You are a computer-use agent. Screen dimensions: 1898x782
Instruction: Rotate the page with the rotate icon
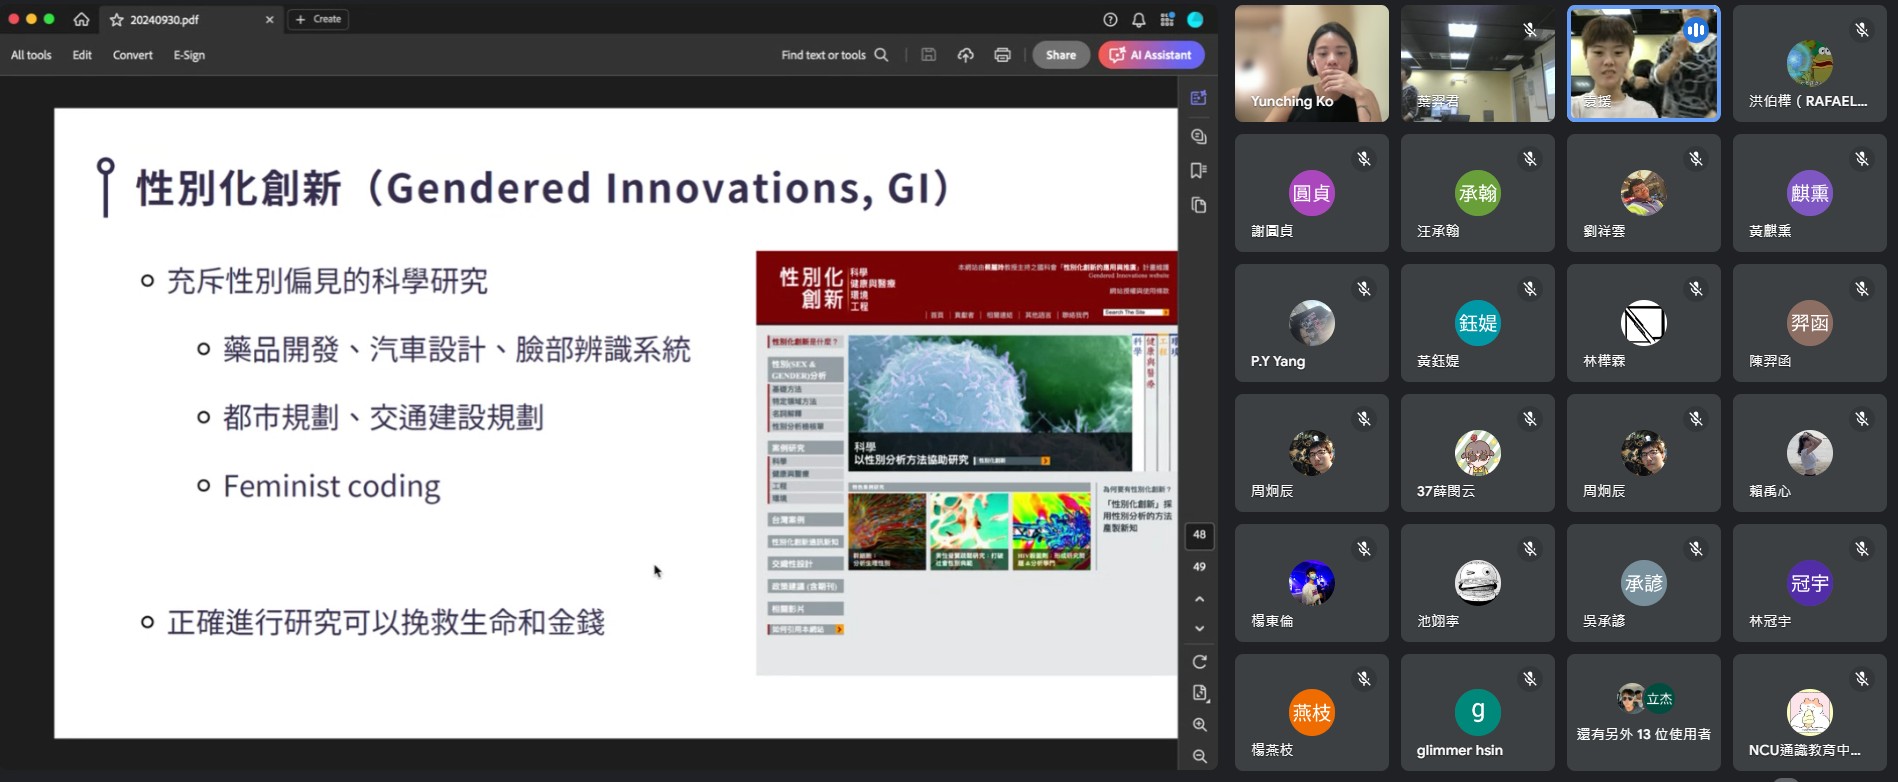(1199, 662)
